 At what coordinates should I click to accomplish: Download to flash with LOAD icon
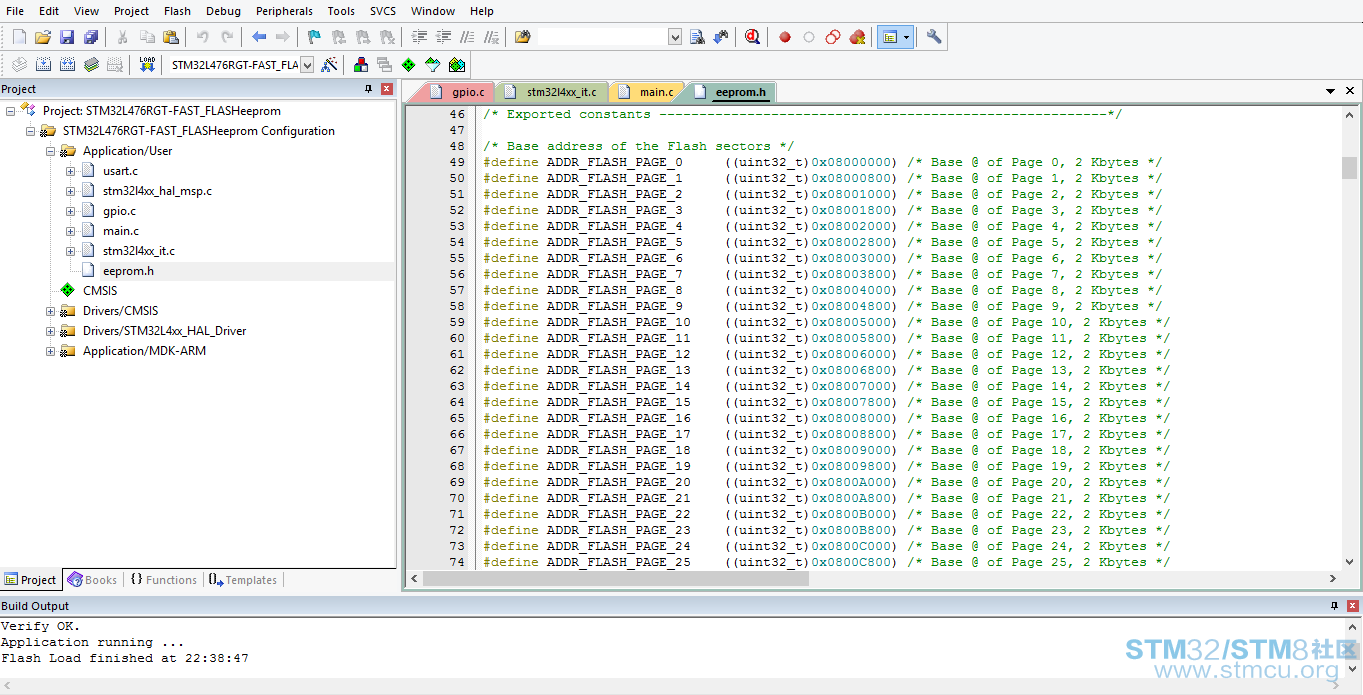point(147,64)
